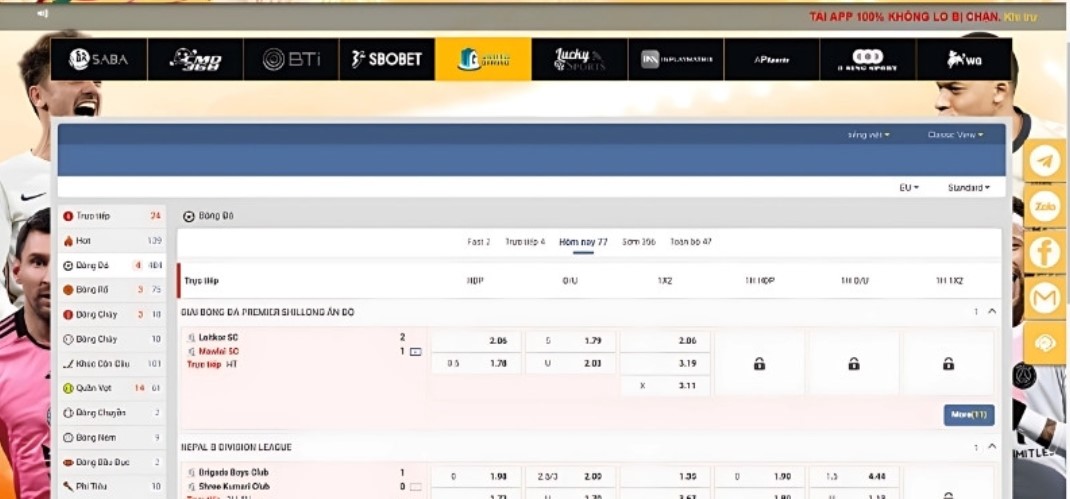The width and height of the screenshot is (1070, 499).
Task: Open the Standard view dropdown
Action: [x=968, y=188]
